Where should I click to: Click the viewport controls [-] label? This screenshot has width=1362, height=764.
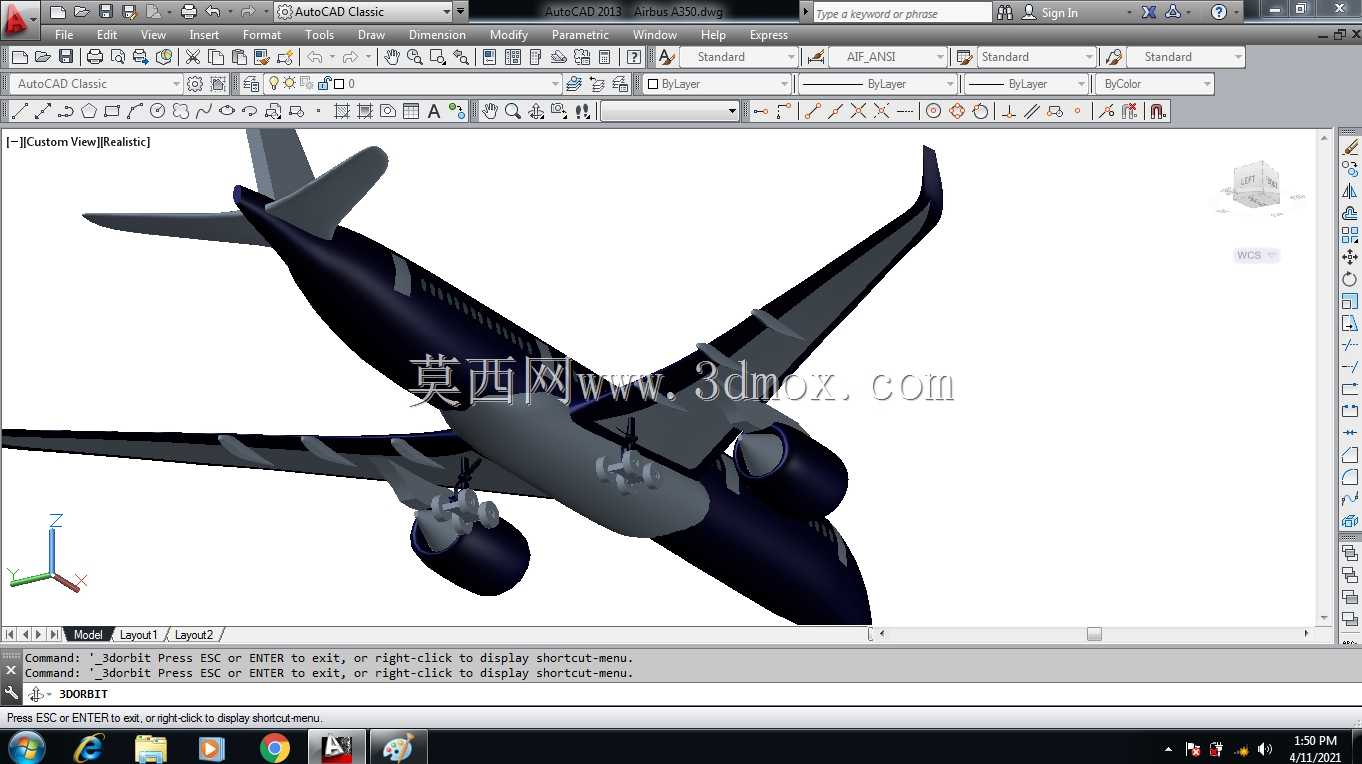point(14,142)
